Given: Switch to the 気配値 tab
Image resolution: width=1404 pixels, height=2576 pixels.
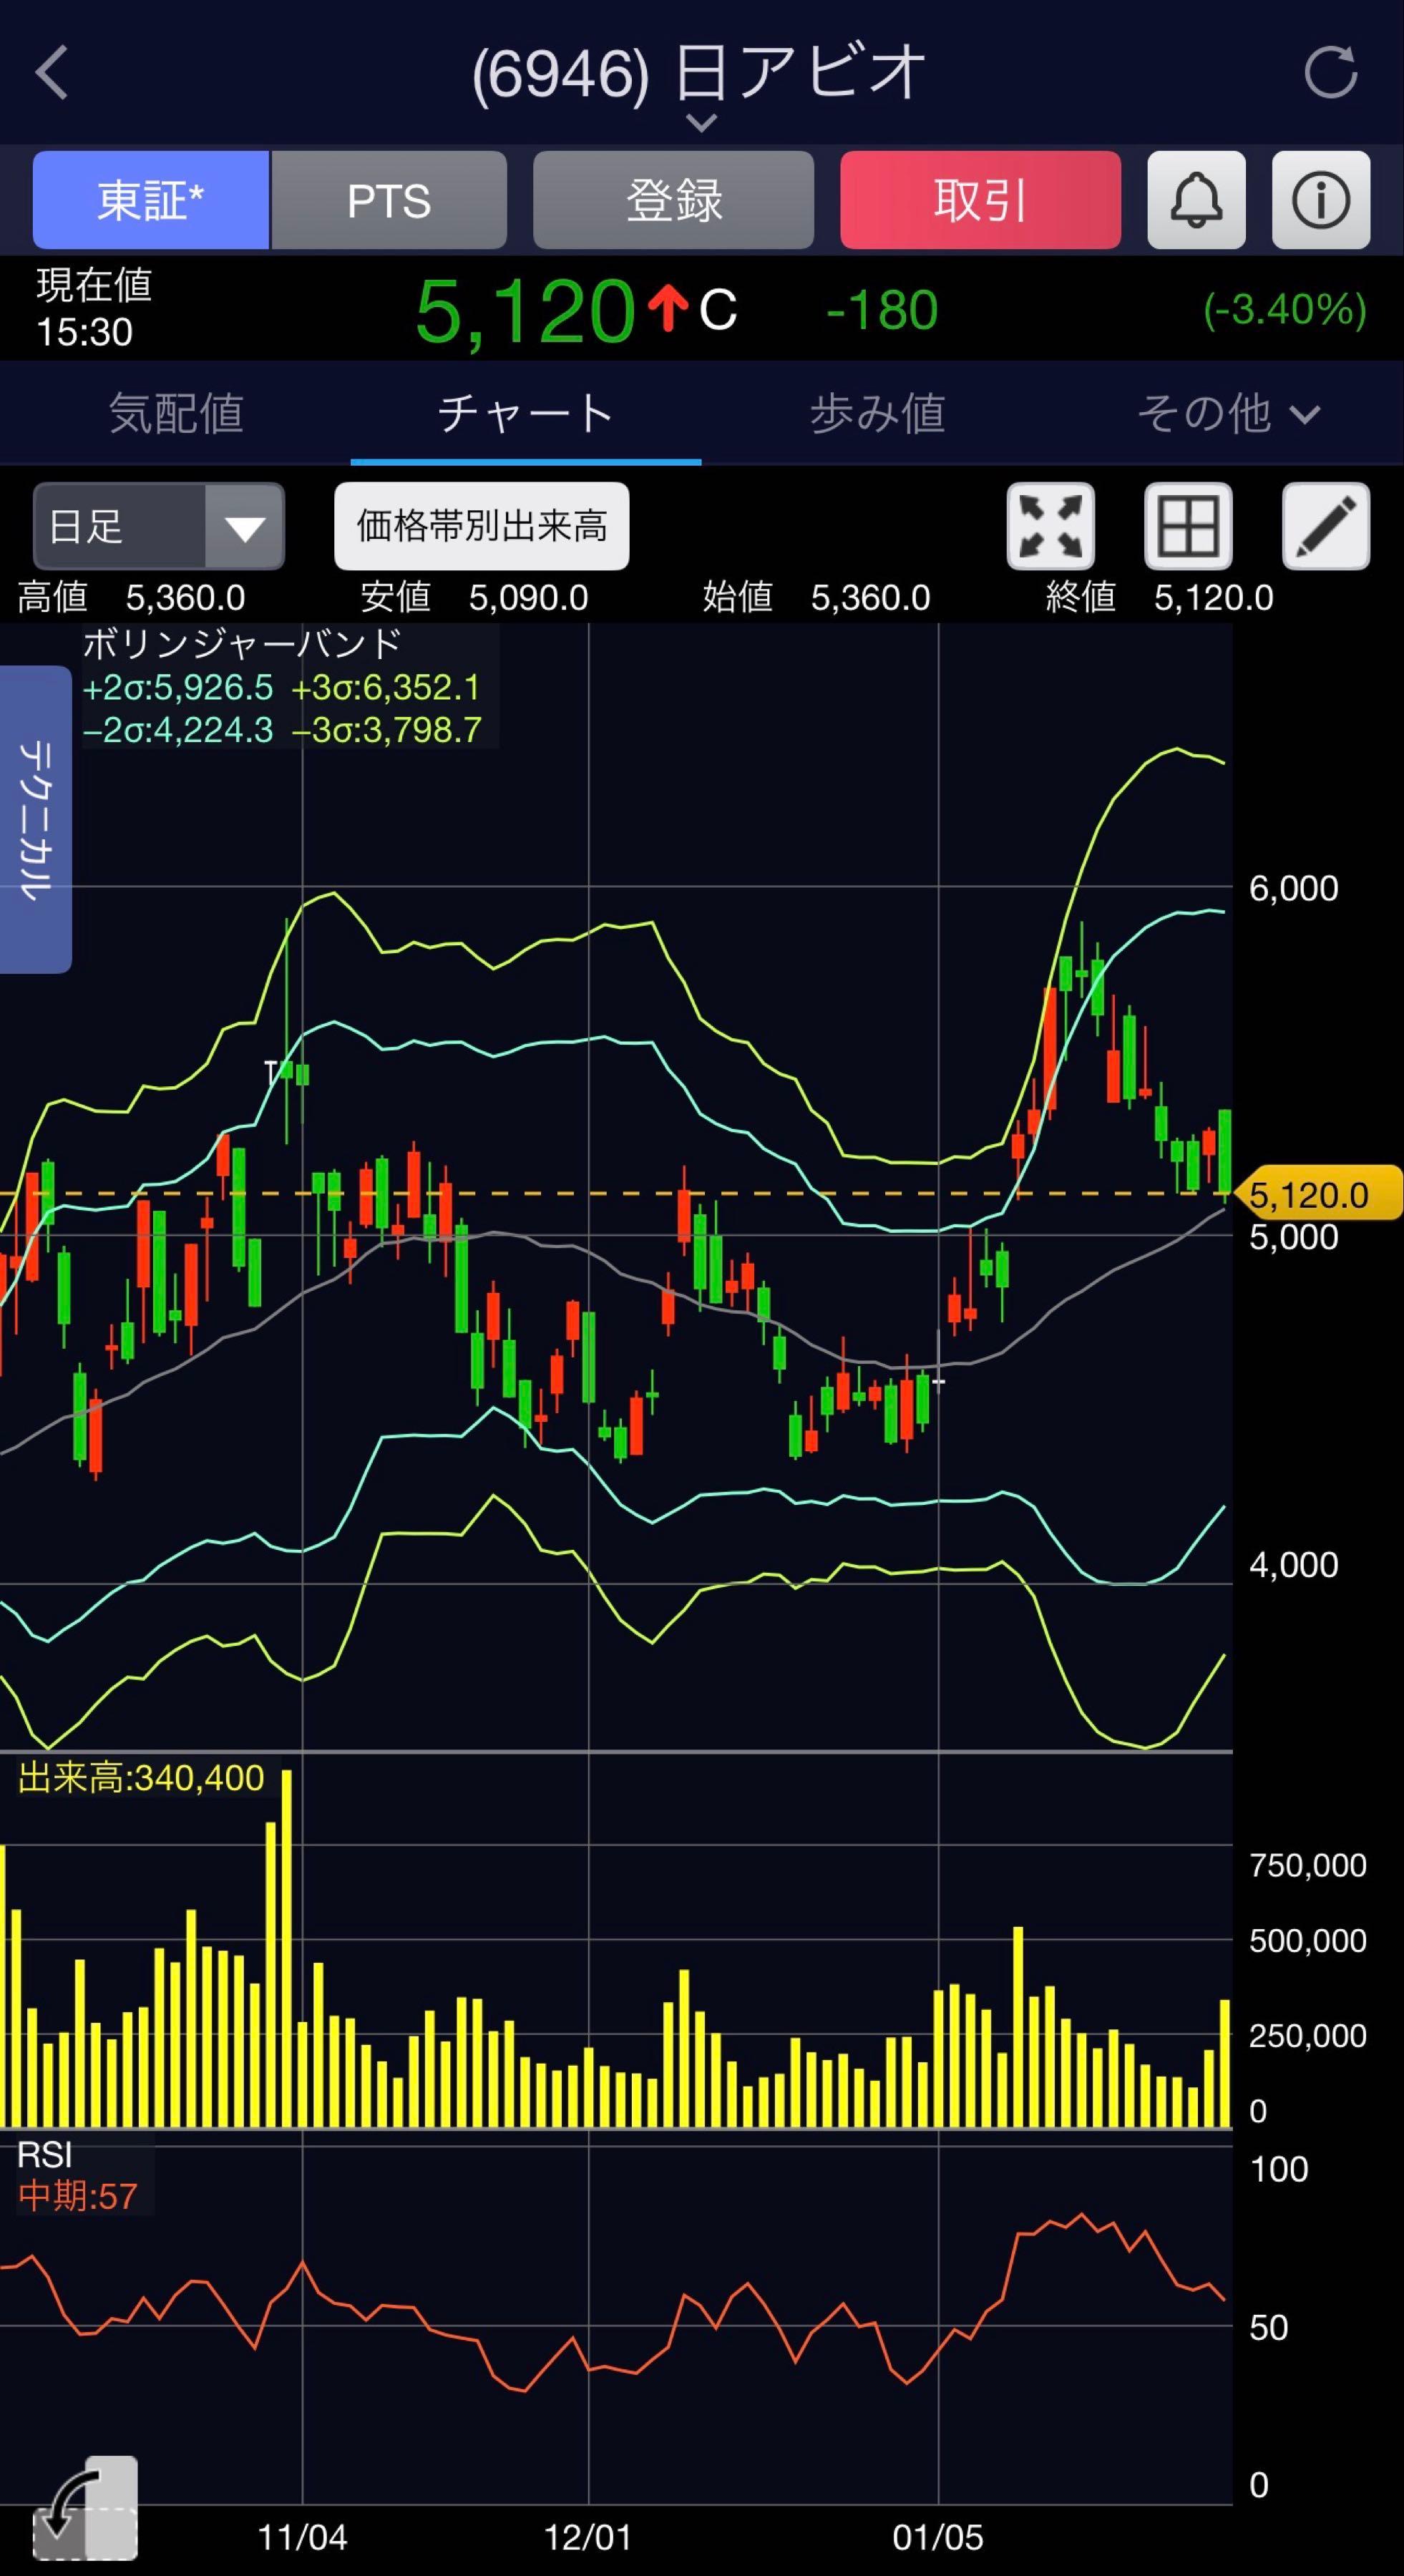Looking at the screenshot, I should point(175,413).
